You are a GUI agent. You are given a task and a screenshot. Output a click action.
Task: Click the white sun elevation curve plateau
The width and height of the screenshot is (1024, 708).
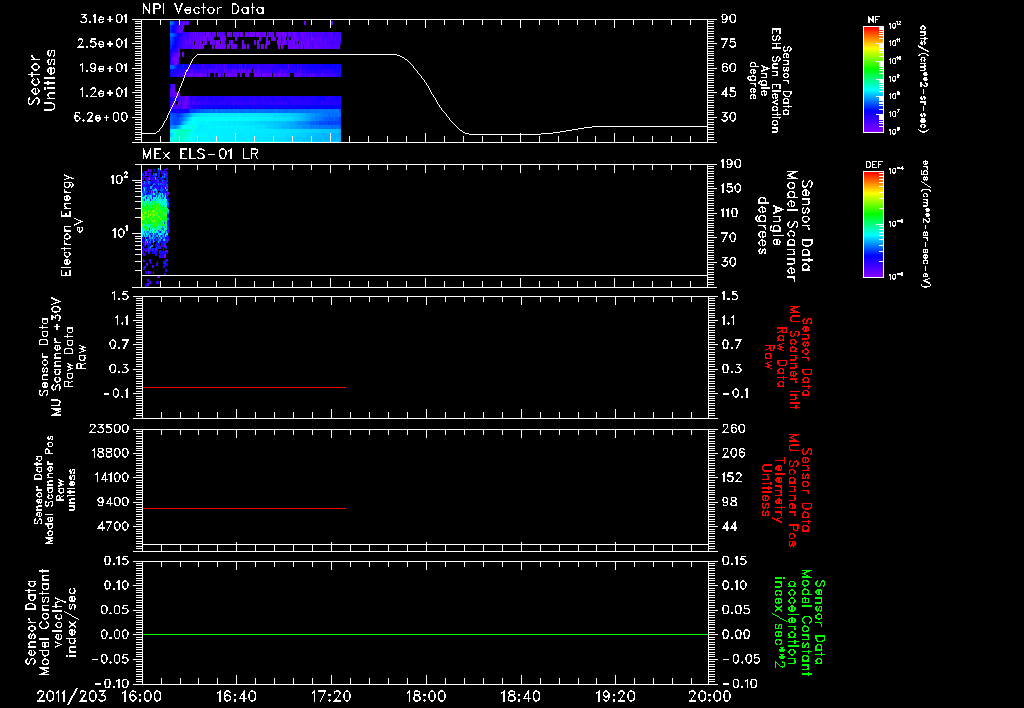[x=297, y=55]
